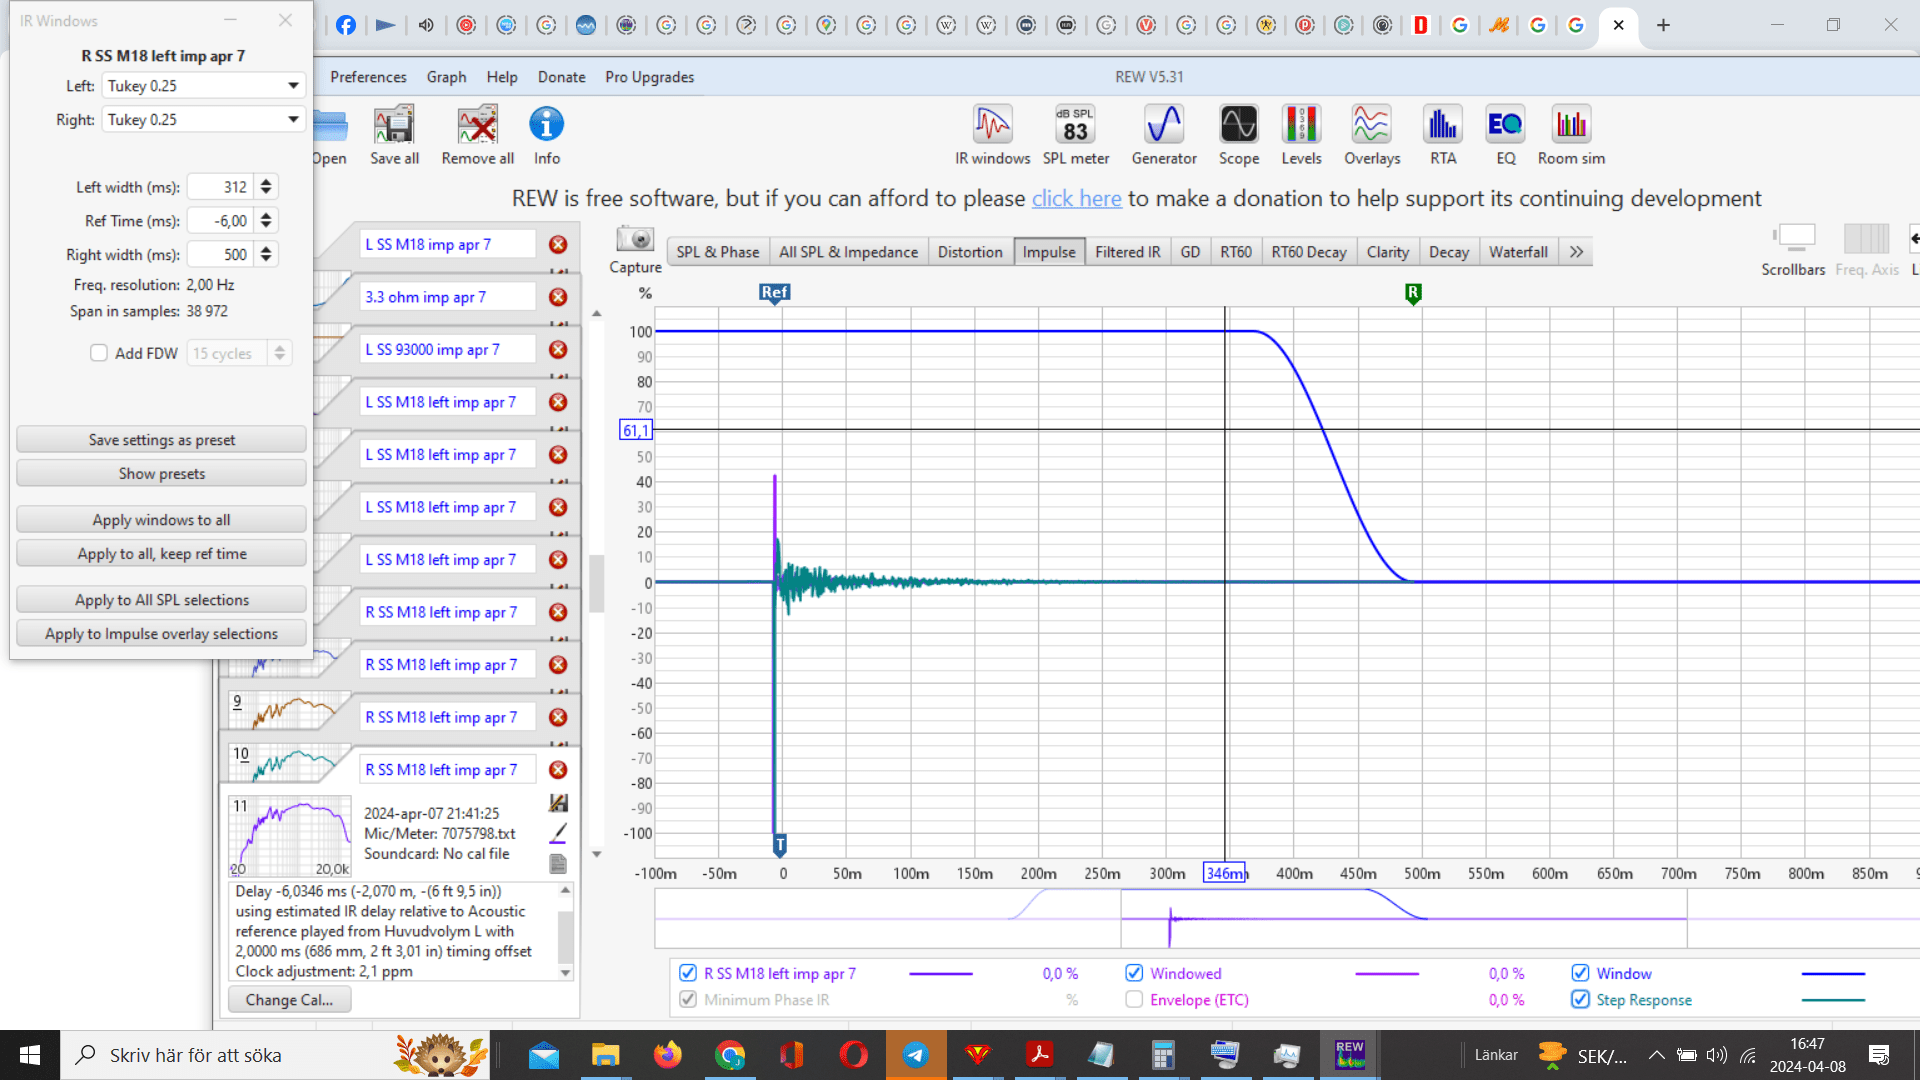Expand more graph tabs with chevrons
Screen dimensions: 1920x1080
click(1576, 252)
